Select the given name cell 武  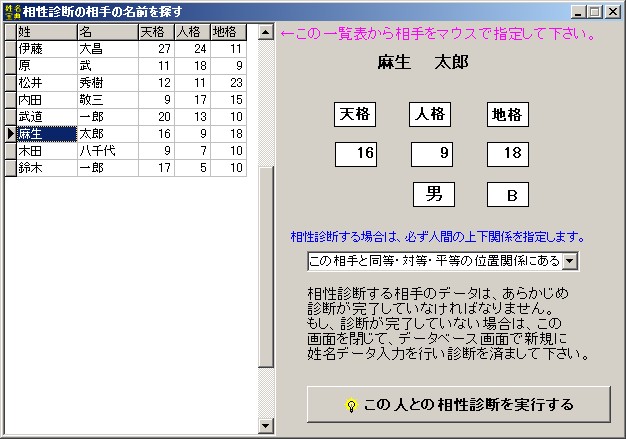point(108,66)
